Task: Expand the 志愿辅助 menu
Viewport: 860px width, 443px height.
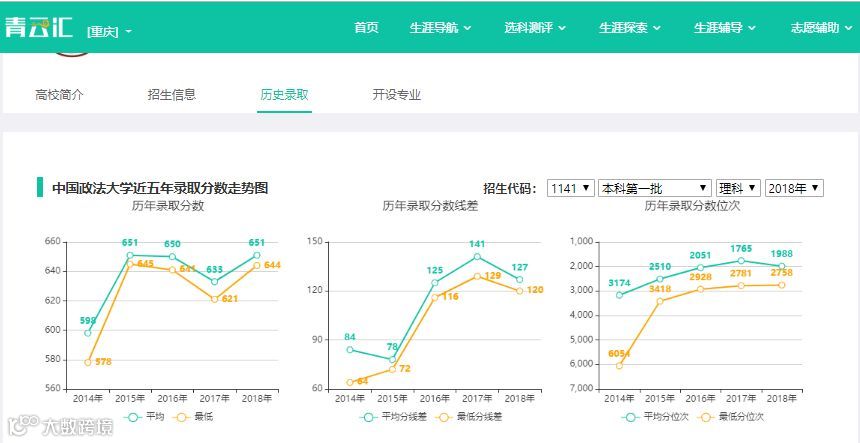Action: coord(821,27)
